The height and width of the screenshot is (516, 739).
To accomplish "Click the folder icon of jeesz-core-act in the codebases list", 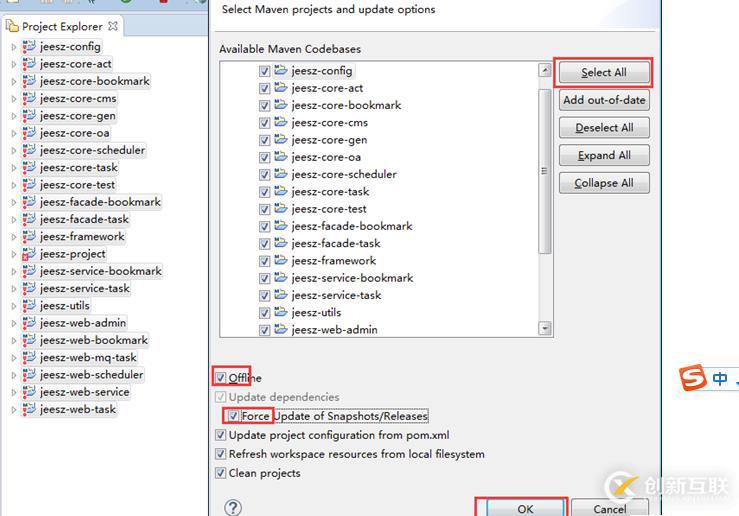I will [281, 88].
